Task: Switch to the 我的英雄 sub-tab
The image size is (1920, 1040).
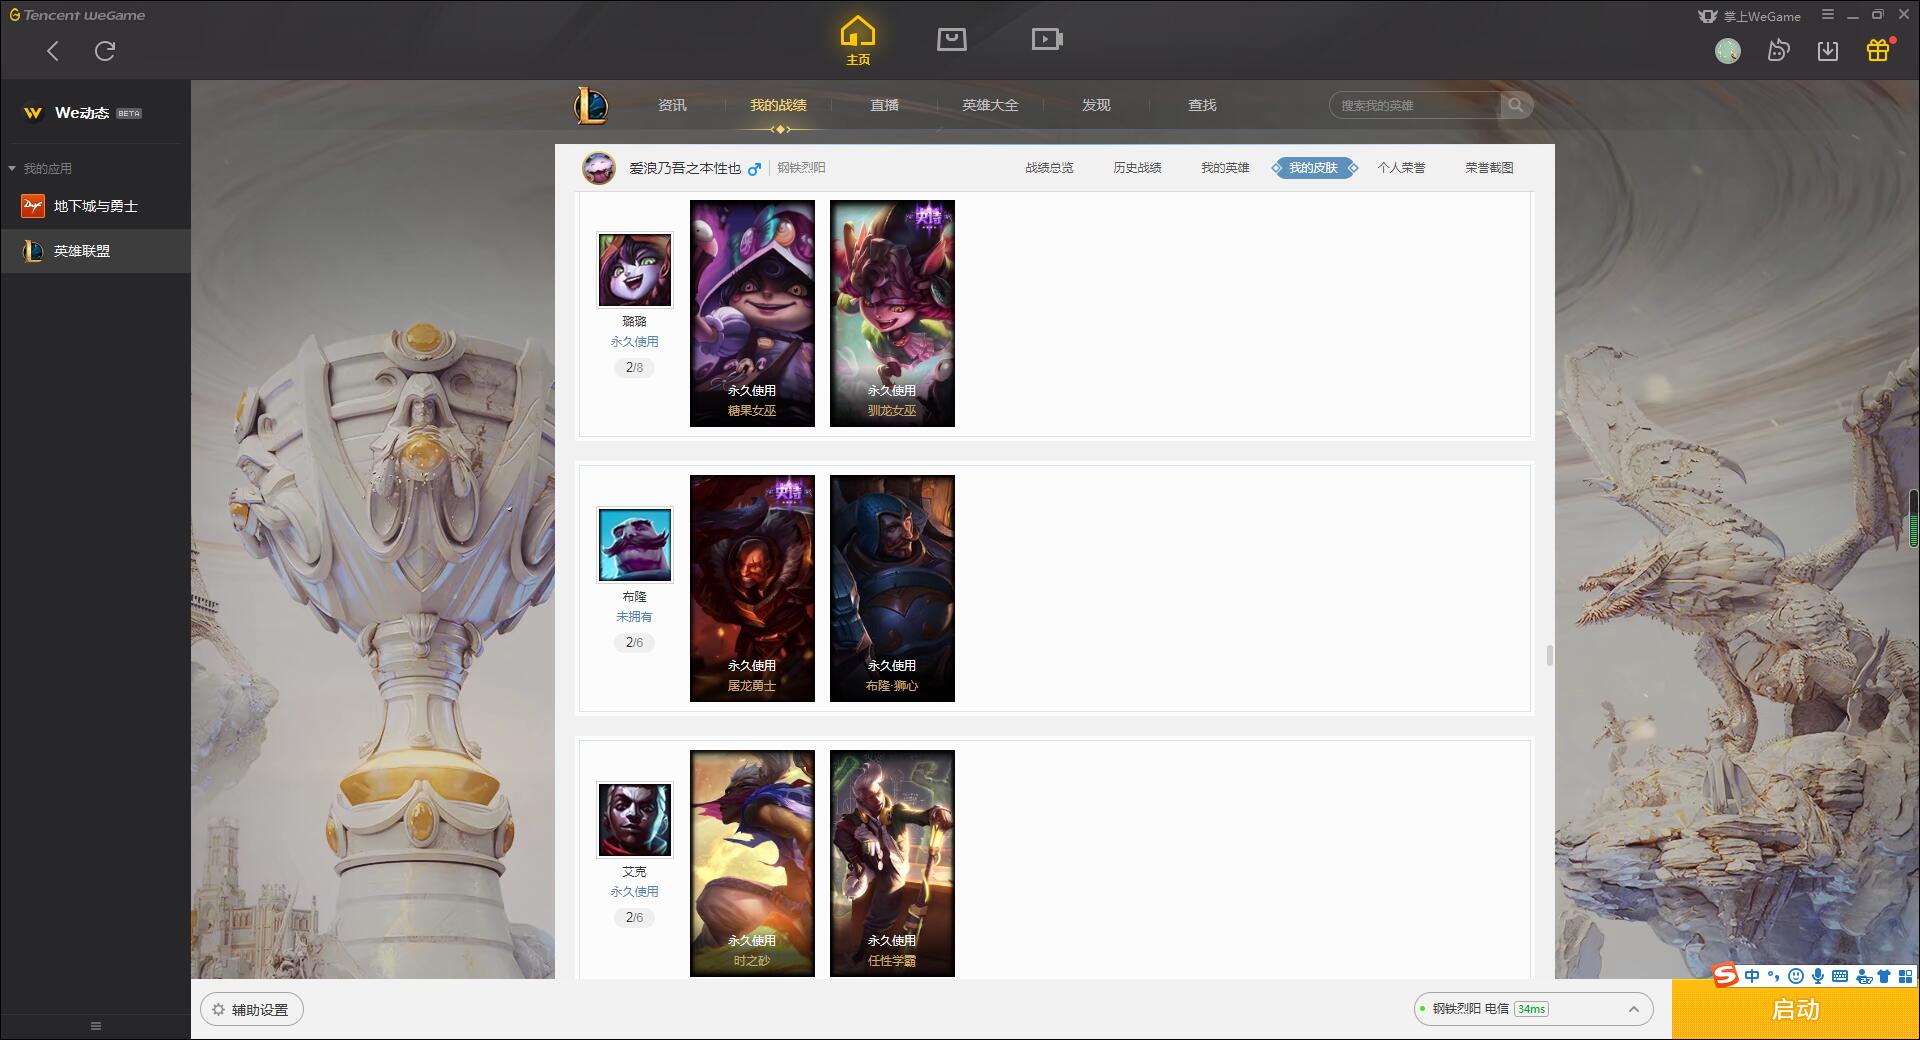Action: 1225,168
